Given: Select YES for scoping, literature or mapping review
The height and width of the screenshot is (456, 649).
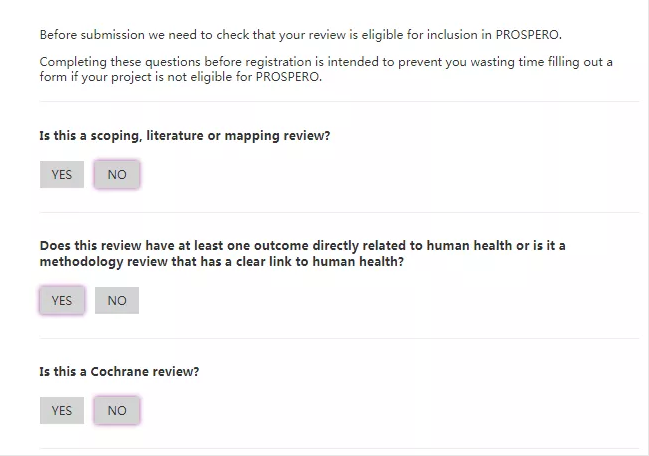Looking at the screenshot, I should point(61,174).
